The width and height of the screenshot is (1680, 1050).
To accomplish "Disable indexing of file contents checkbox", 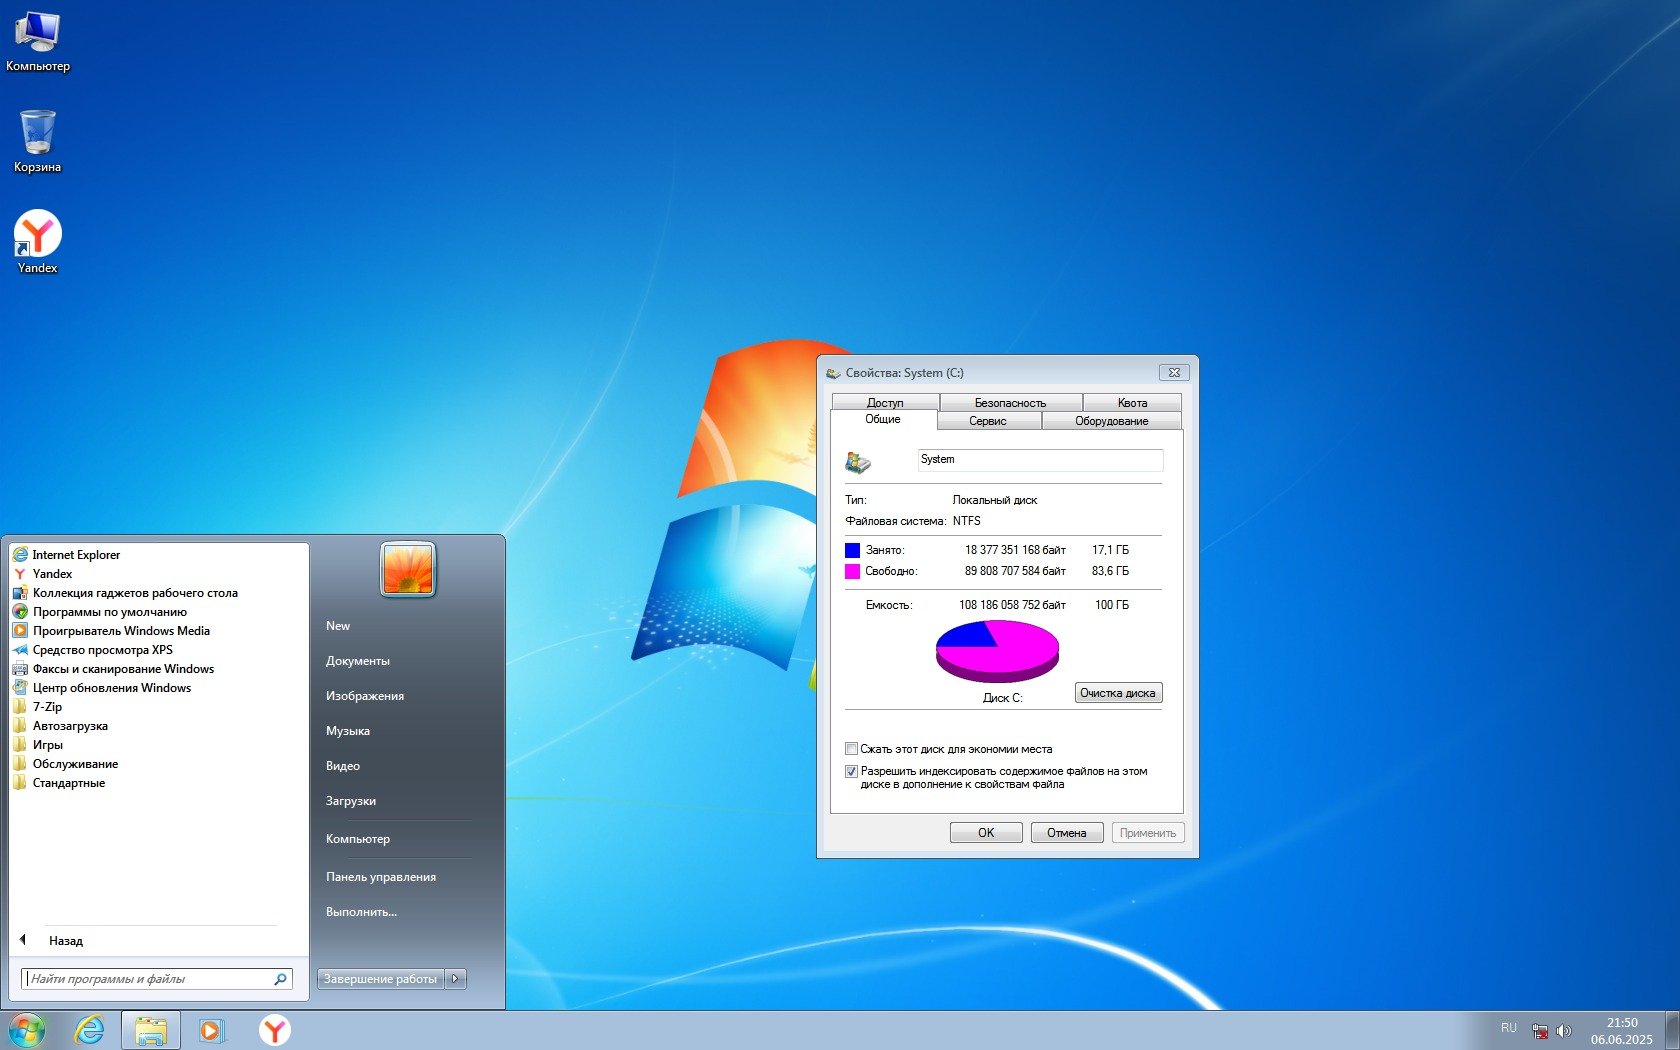I will click(x=852, y=771).
